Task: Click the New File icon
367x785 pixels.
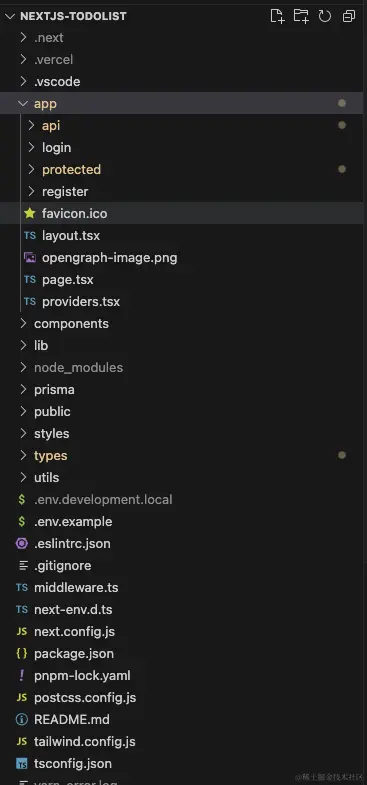Action: (x=277, y=16)
